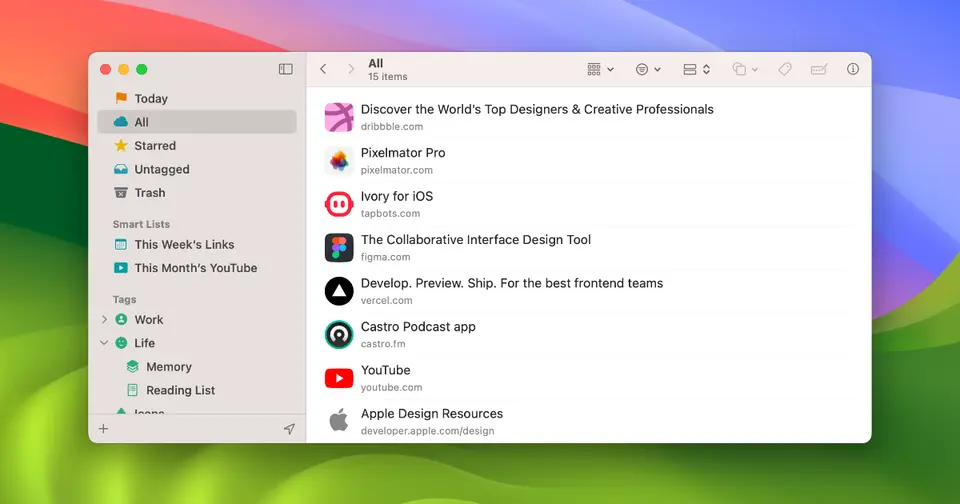
Task: Collapse the Life tag chevron
Action: [104, 343]
